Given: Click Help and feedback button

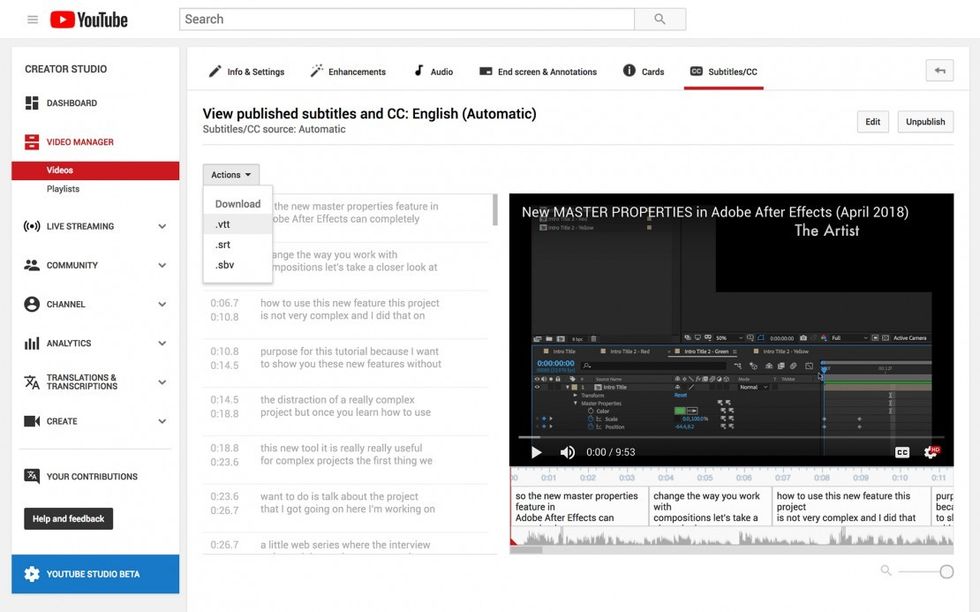Looking at the screenshot, I should click(69, 519).
